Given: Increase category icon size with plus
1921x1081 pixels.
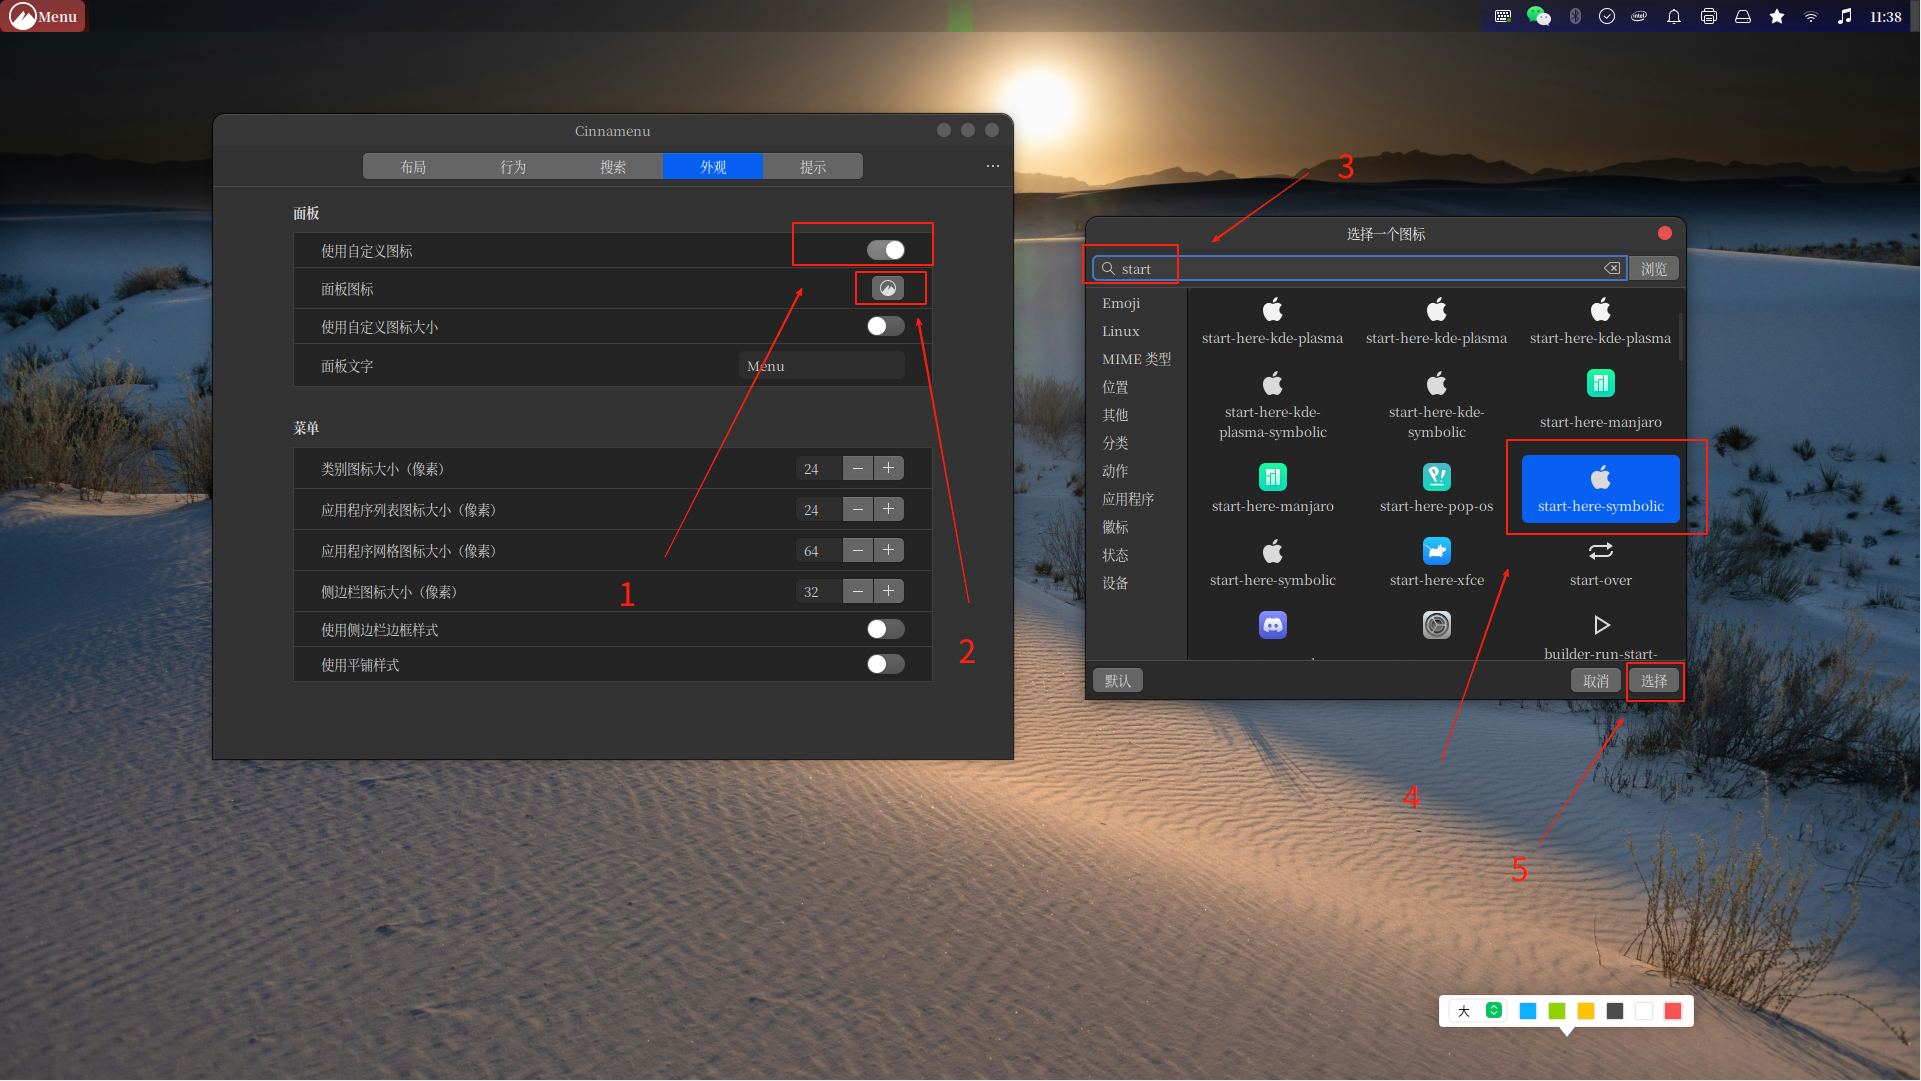Looking at the screenshot, I should point(888,468).
